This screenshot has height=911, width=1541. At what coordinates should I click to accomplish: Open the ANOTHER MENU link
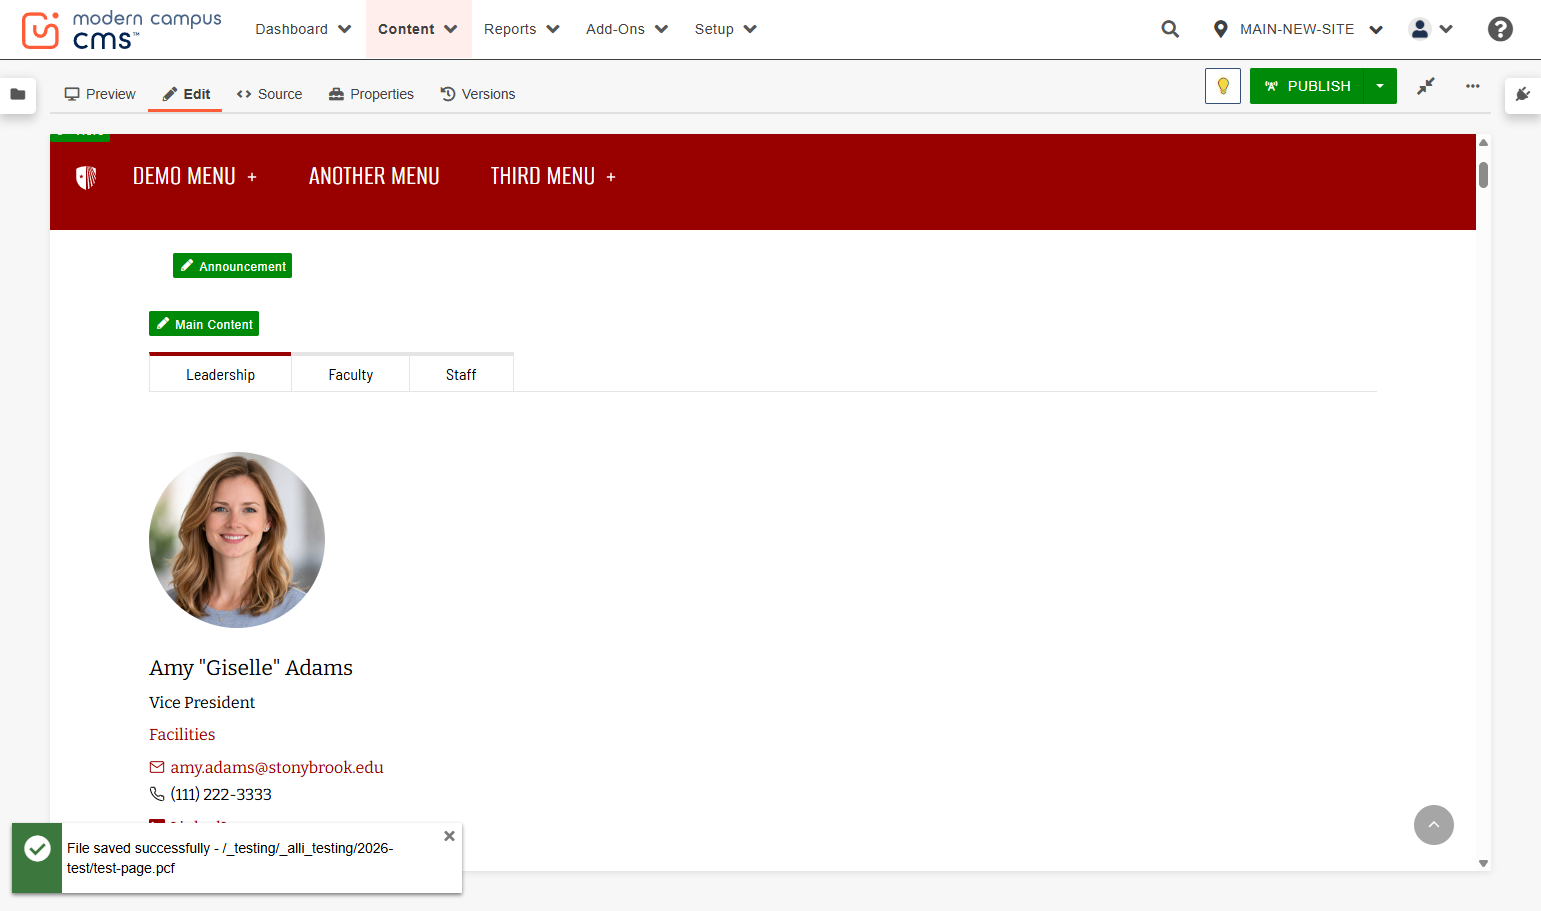point(374,176)
